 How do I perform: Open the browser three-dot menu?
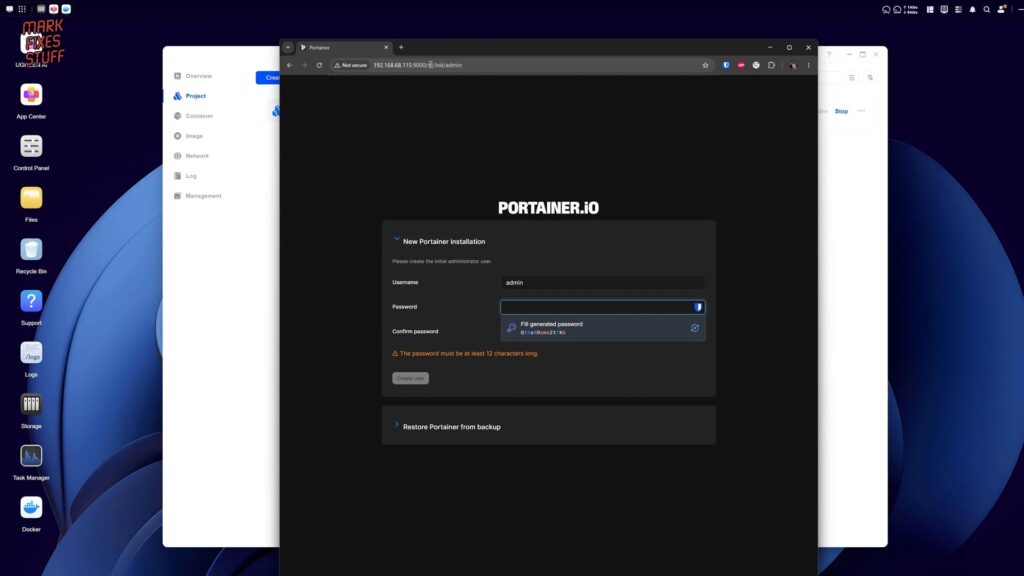tap(808, 65)
